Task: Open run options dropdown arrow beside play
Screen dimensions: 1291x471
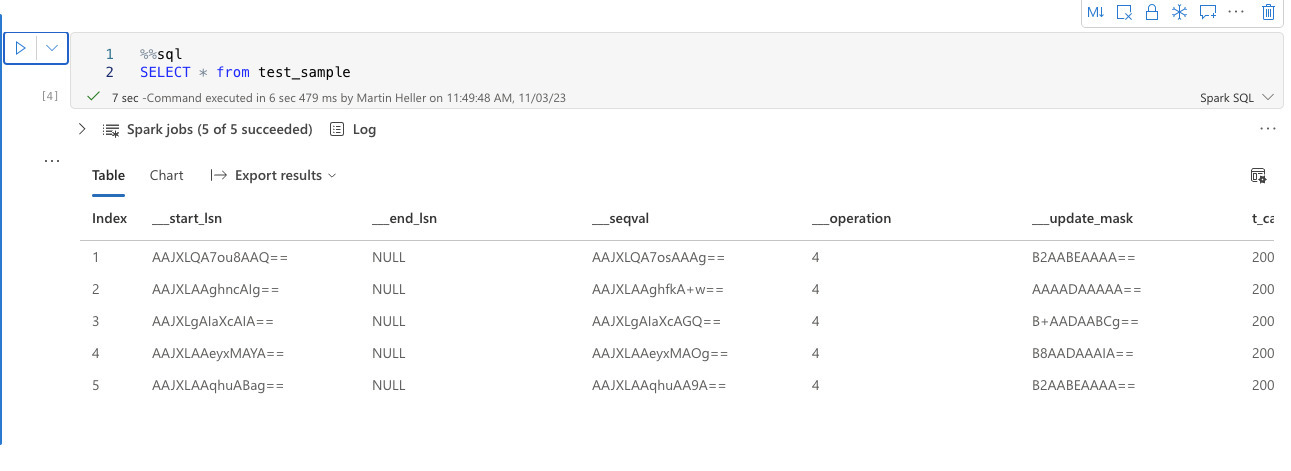Action: click(52, 48)
